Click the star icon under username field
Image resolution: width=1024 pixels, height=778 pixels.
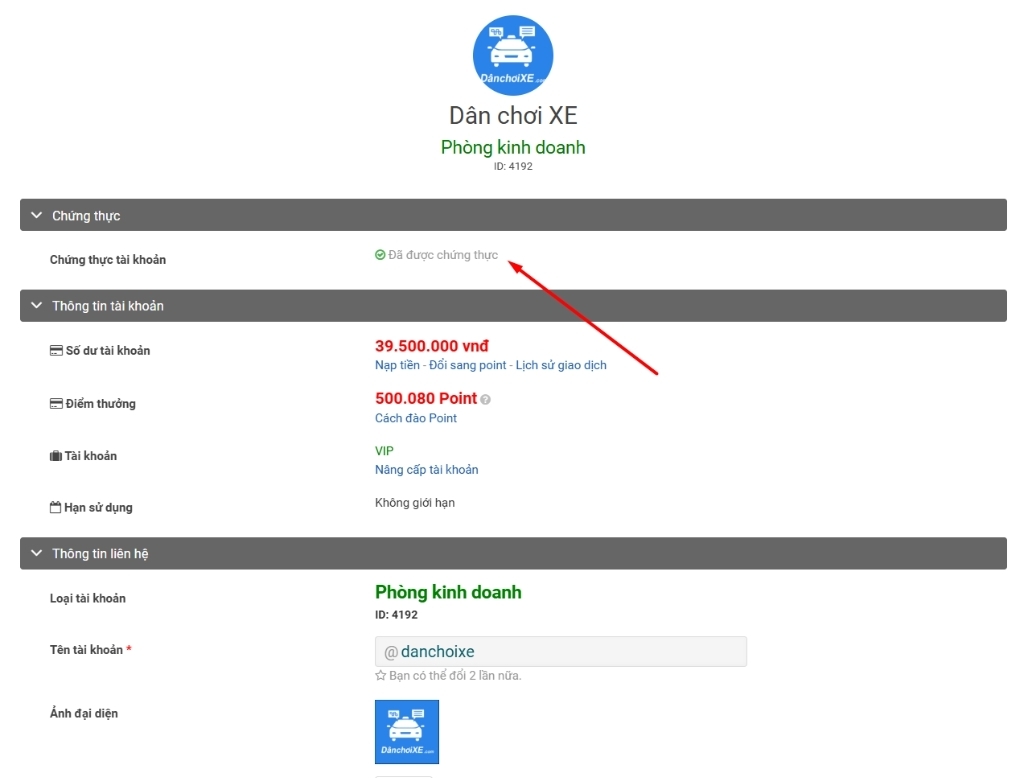pos(380,676)
